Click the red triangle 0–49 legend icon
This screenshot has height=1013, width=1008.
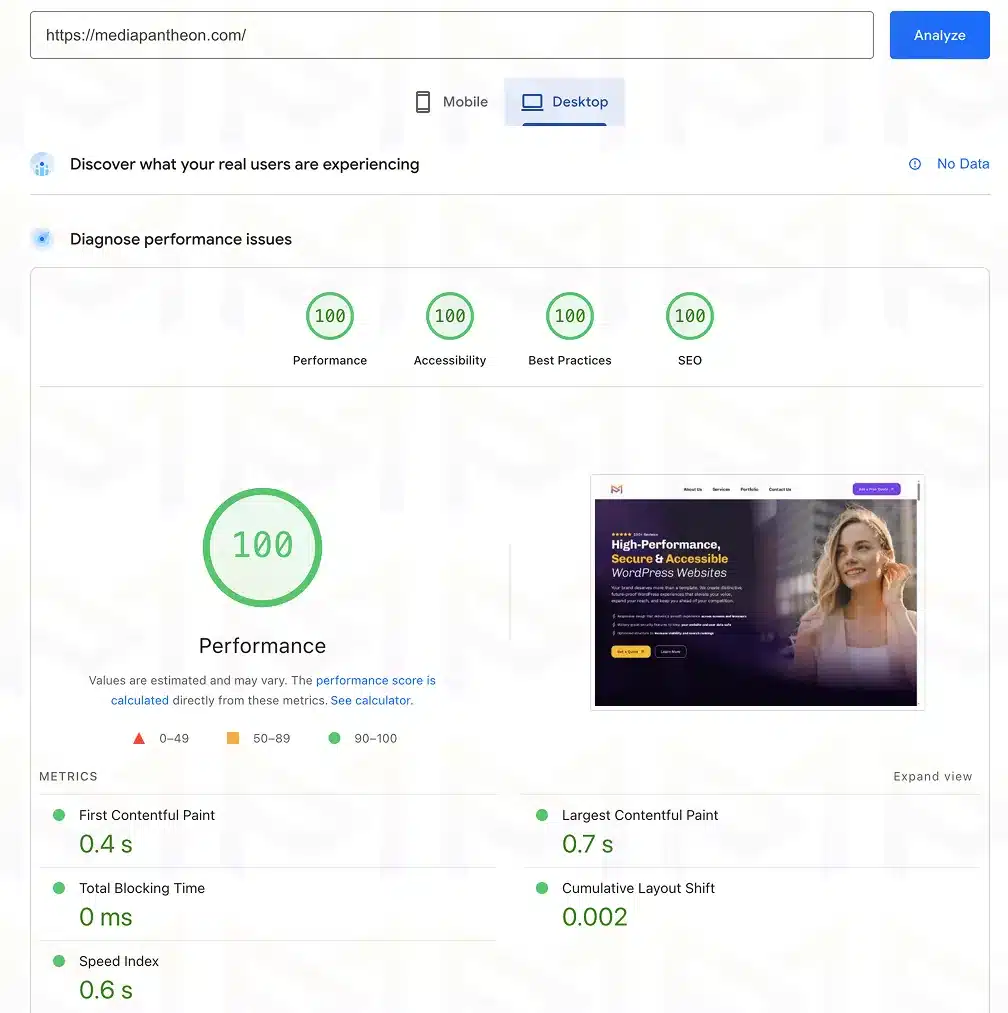(139, 738)
